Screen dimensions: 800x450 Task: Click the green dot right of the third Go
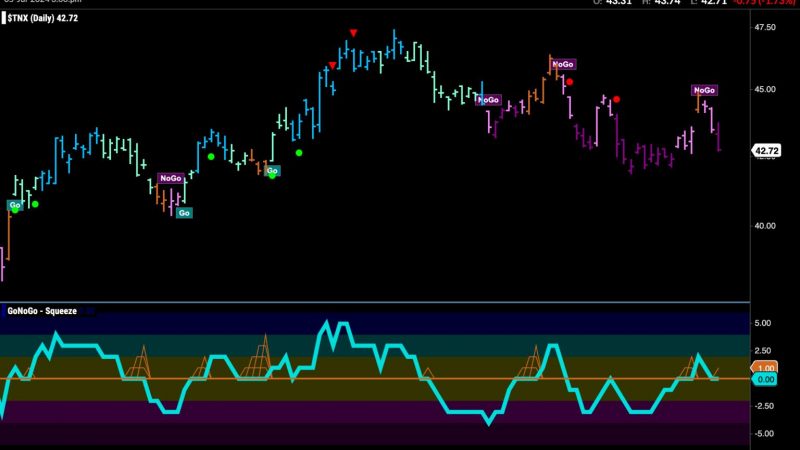click(299, 153)
